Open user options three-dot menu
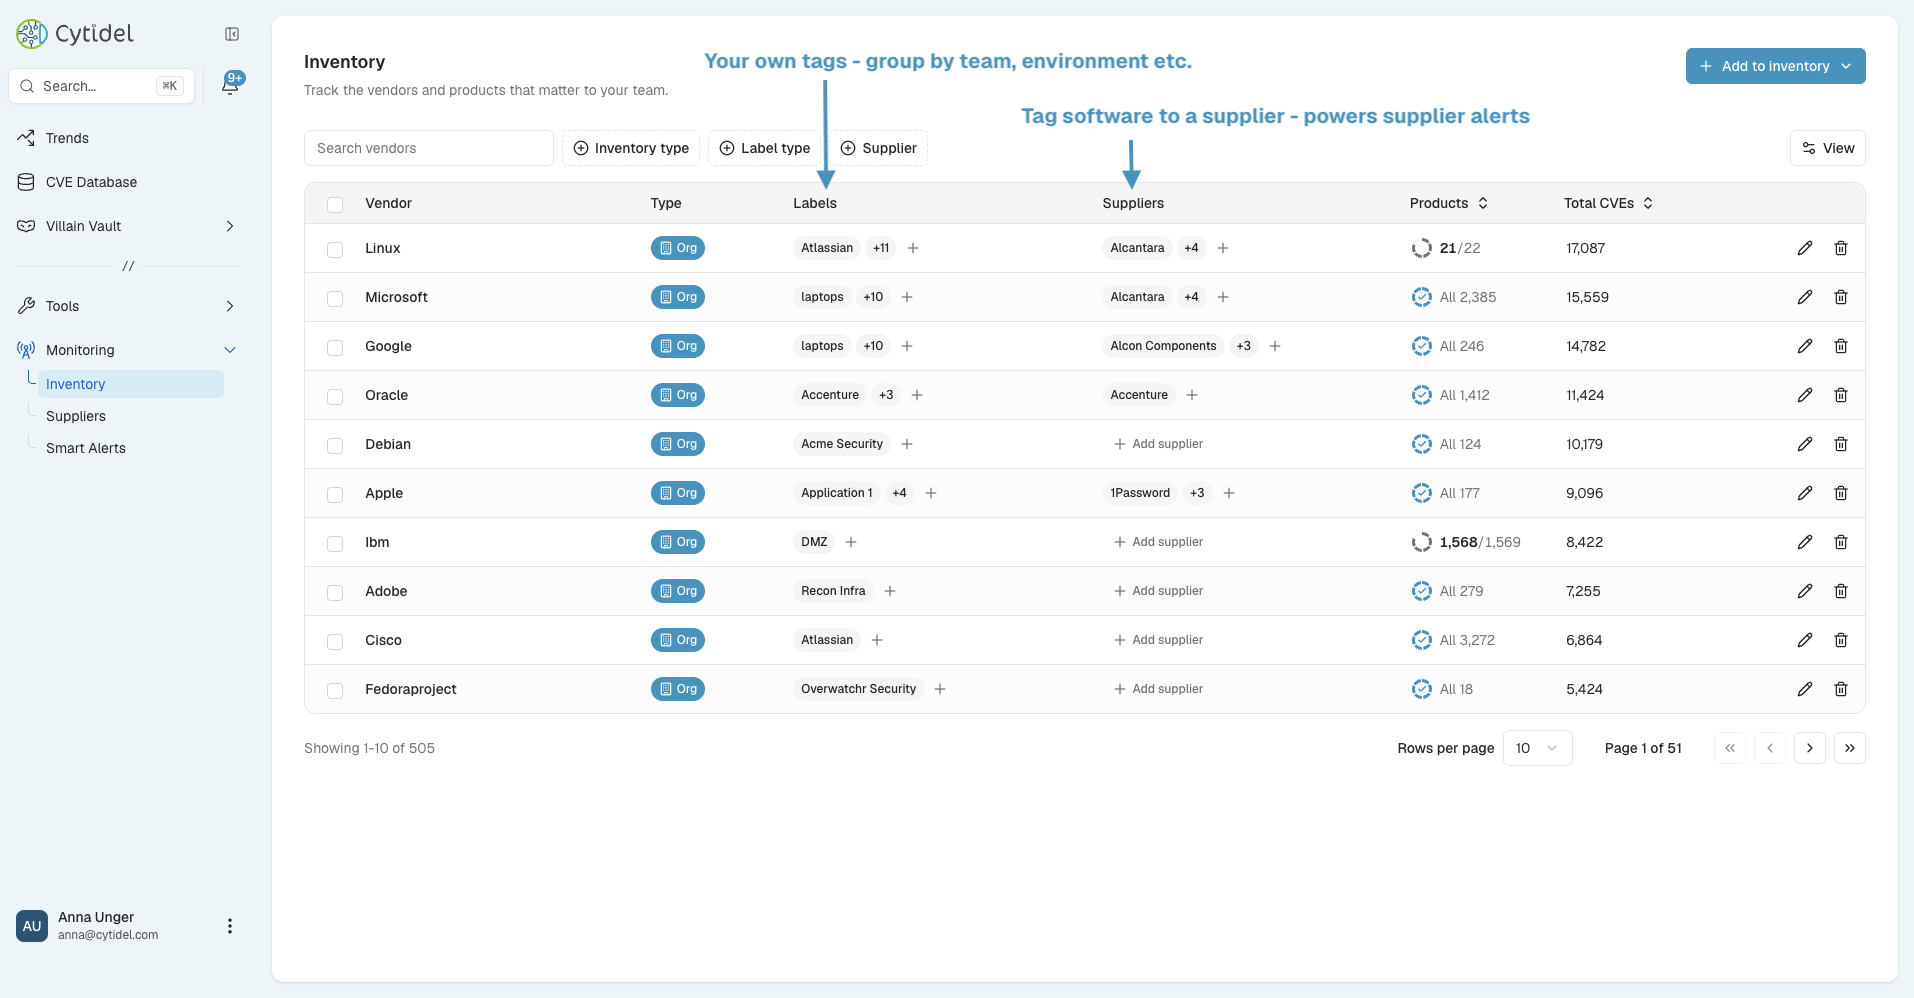This screenshot has height=998, width=1914. pos(230,926)
